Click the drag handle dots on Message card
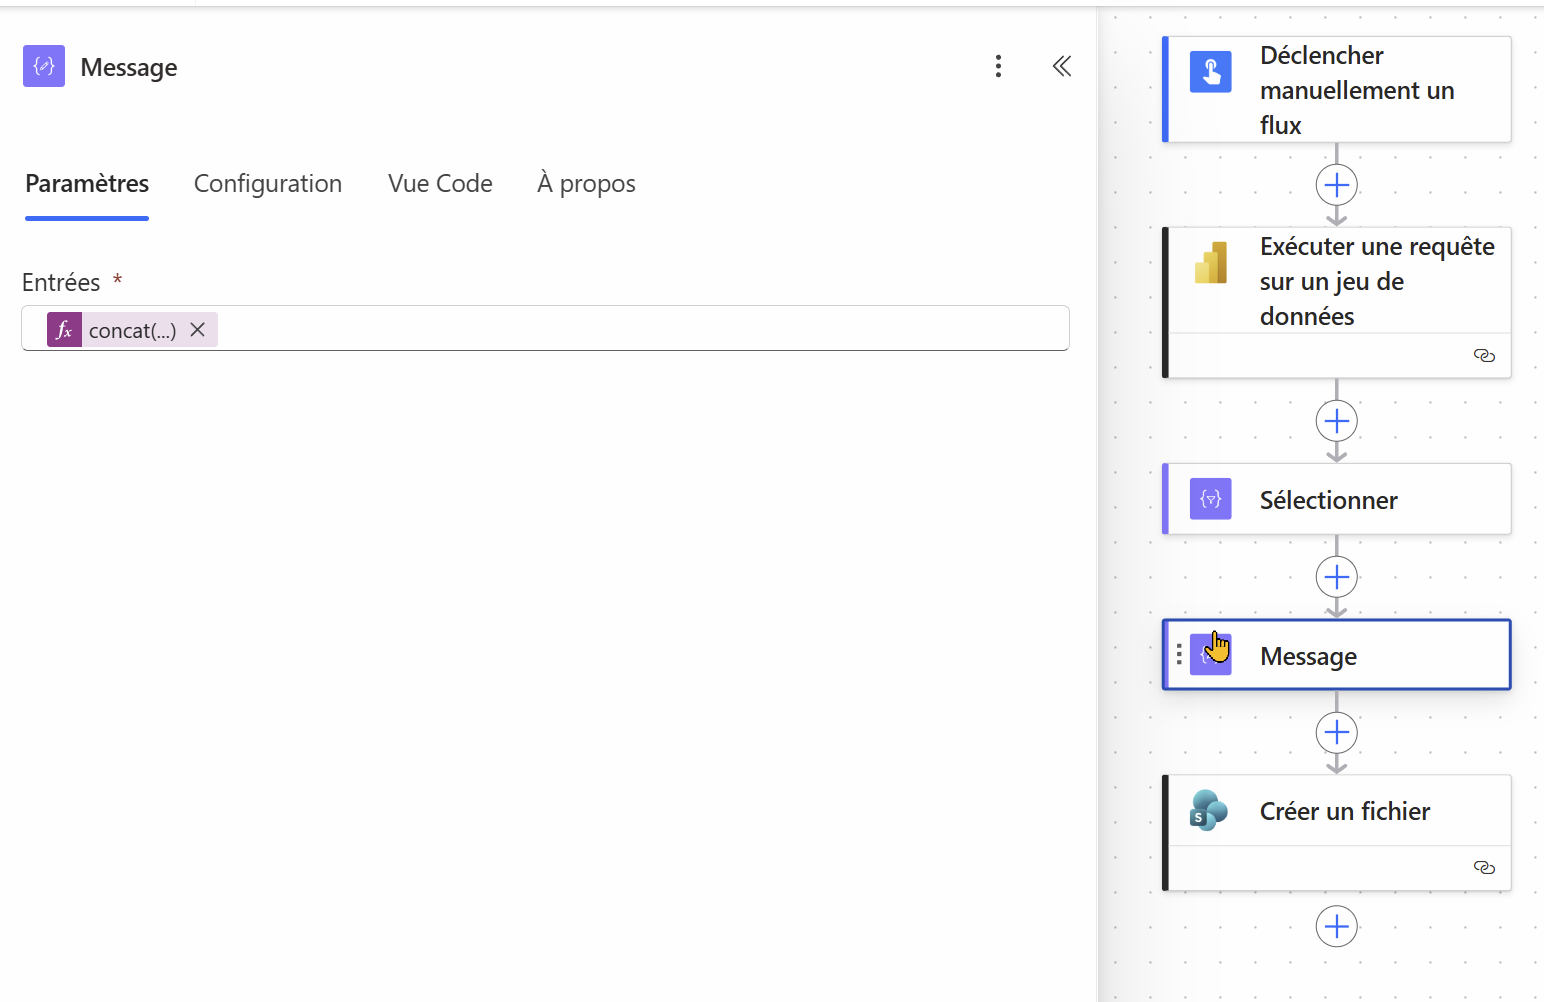 pyautogui.click(x=1179, y=654)
